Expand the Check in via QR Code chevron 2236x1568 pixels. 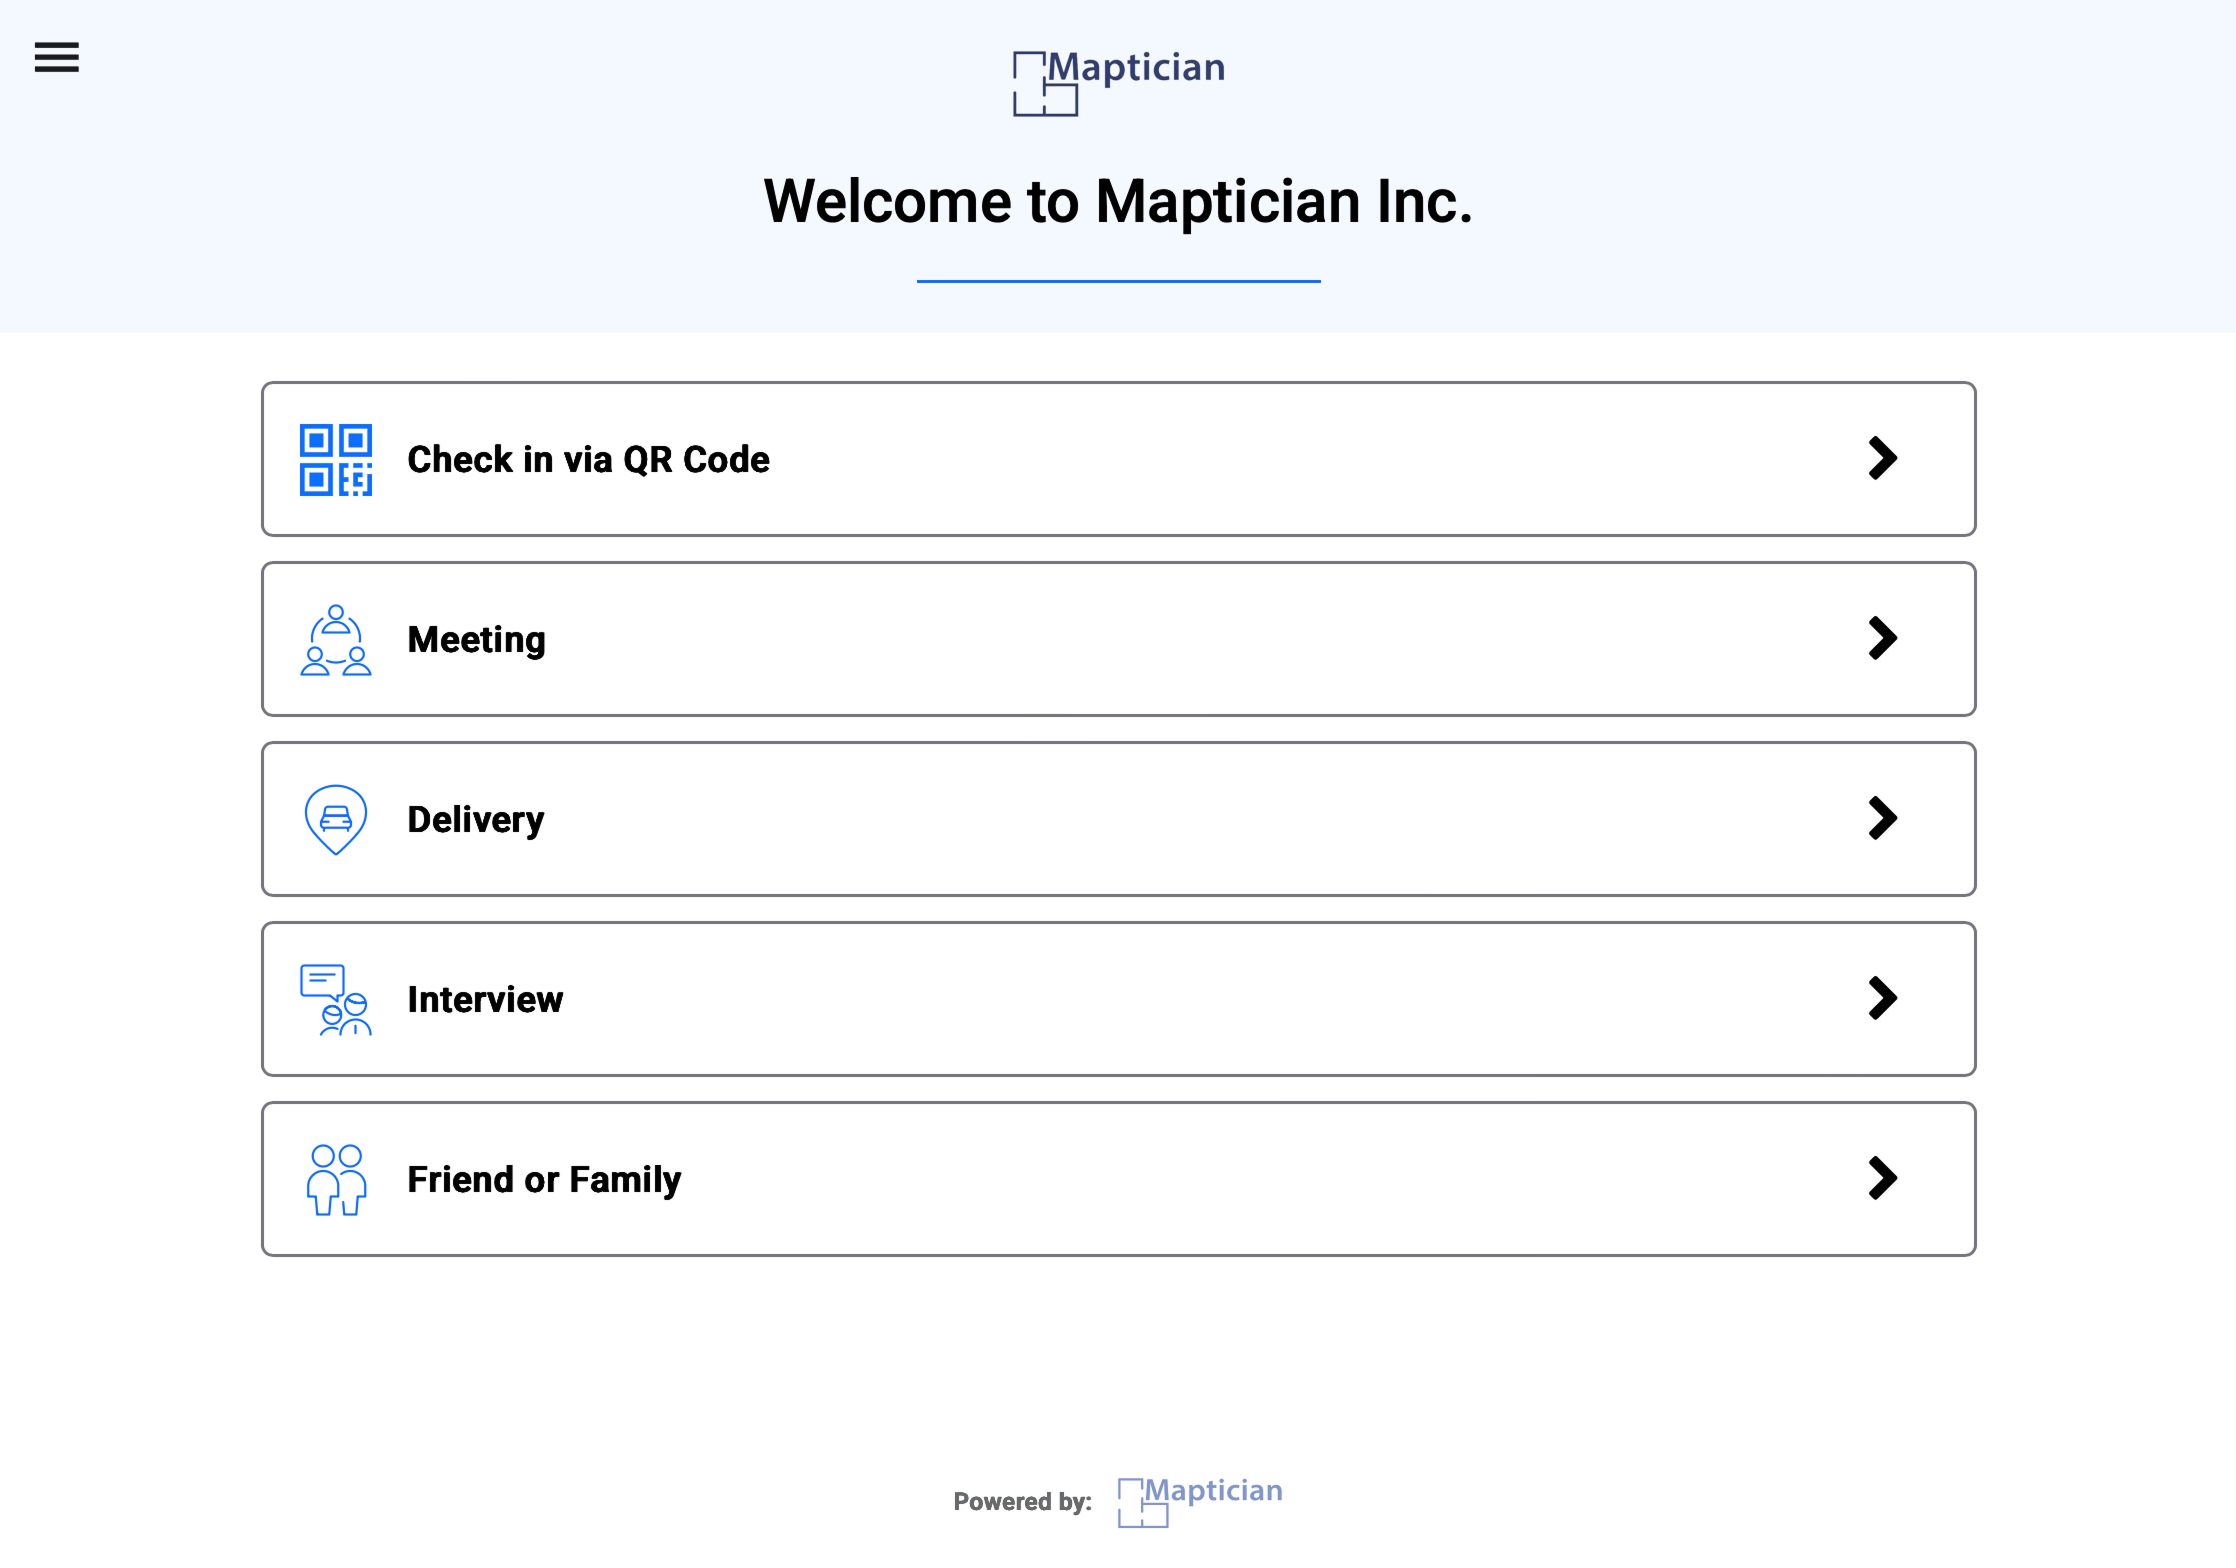pos(1883,459)
